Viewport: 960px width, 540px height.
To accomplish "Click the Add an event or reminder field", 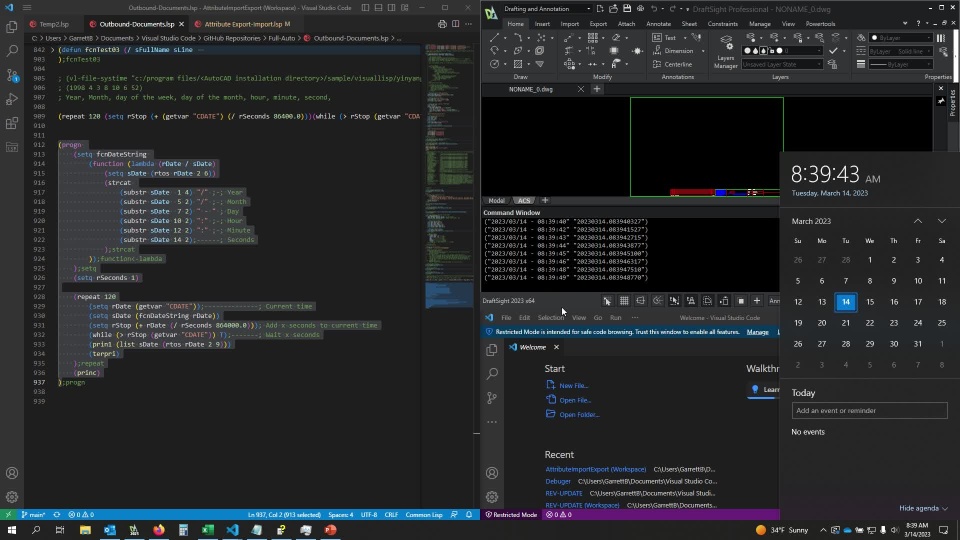I will click(x=869, y=411).
